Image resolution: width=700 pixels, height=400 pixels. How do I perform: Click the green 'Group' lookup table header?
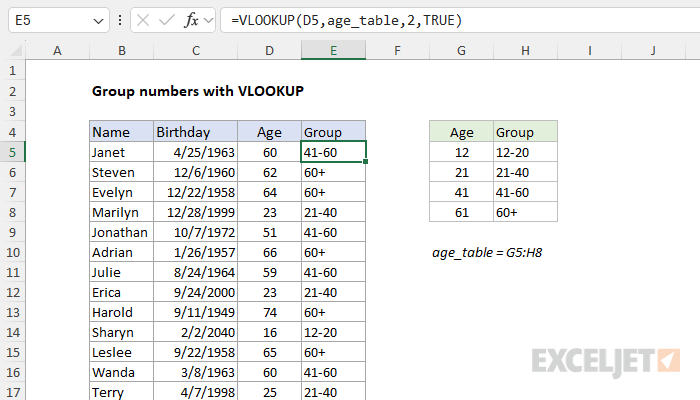(525, 132)
